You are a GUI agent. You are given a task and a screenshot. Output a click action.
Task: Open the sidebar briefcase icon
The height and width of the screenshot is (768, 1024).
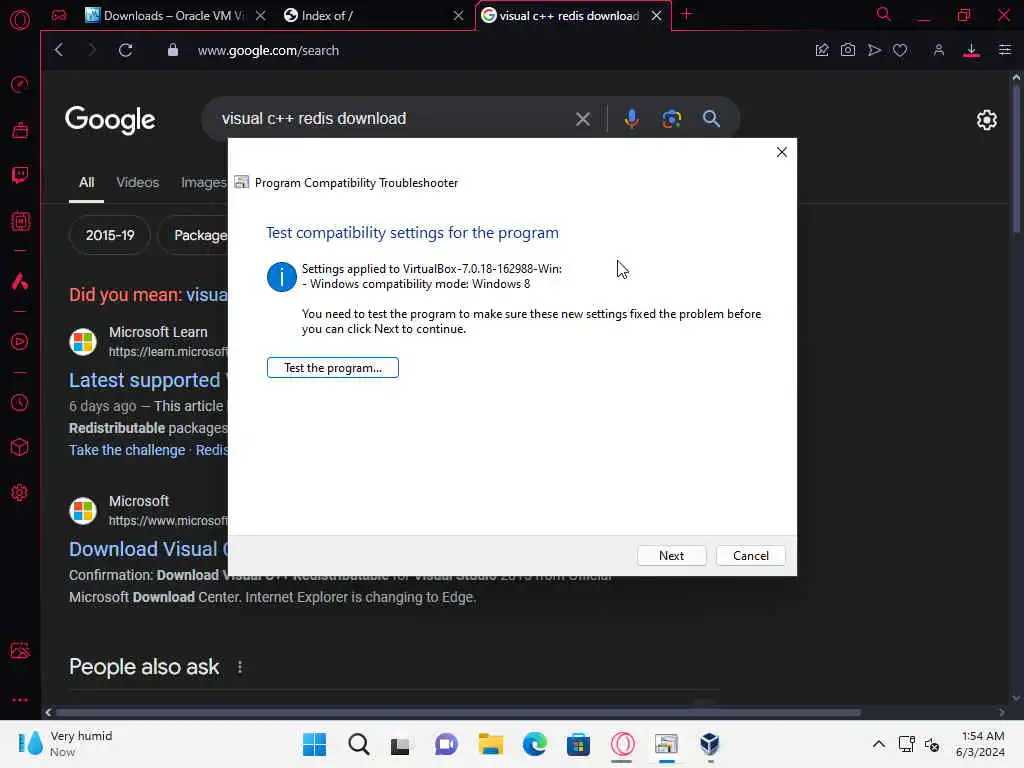pyautogui.click(x=20, y=130)
